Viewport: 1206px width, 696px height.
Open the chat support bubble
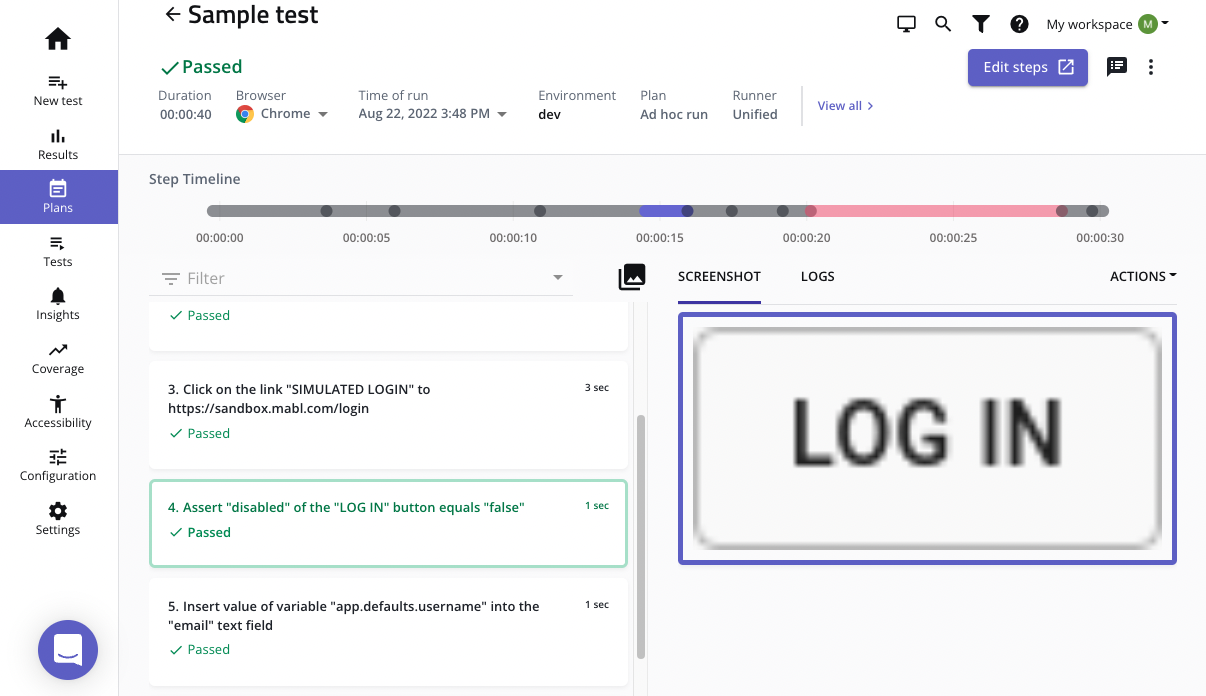(68, 650)
